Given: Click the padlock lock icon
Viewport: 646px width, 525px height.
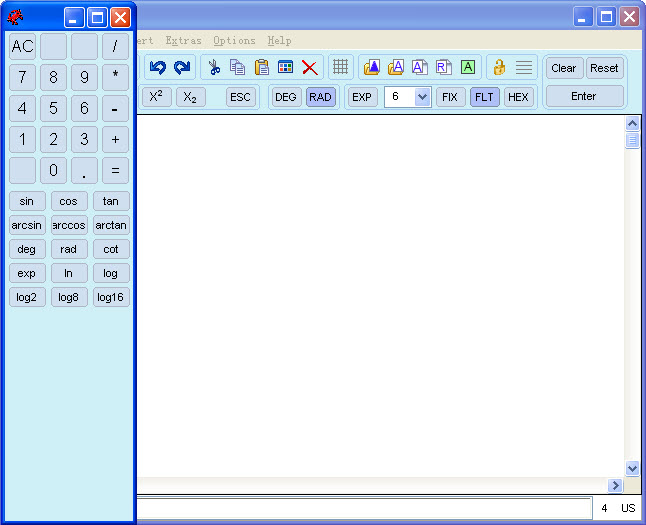Looking at the screenshot, I should click(x=499, y=68).
